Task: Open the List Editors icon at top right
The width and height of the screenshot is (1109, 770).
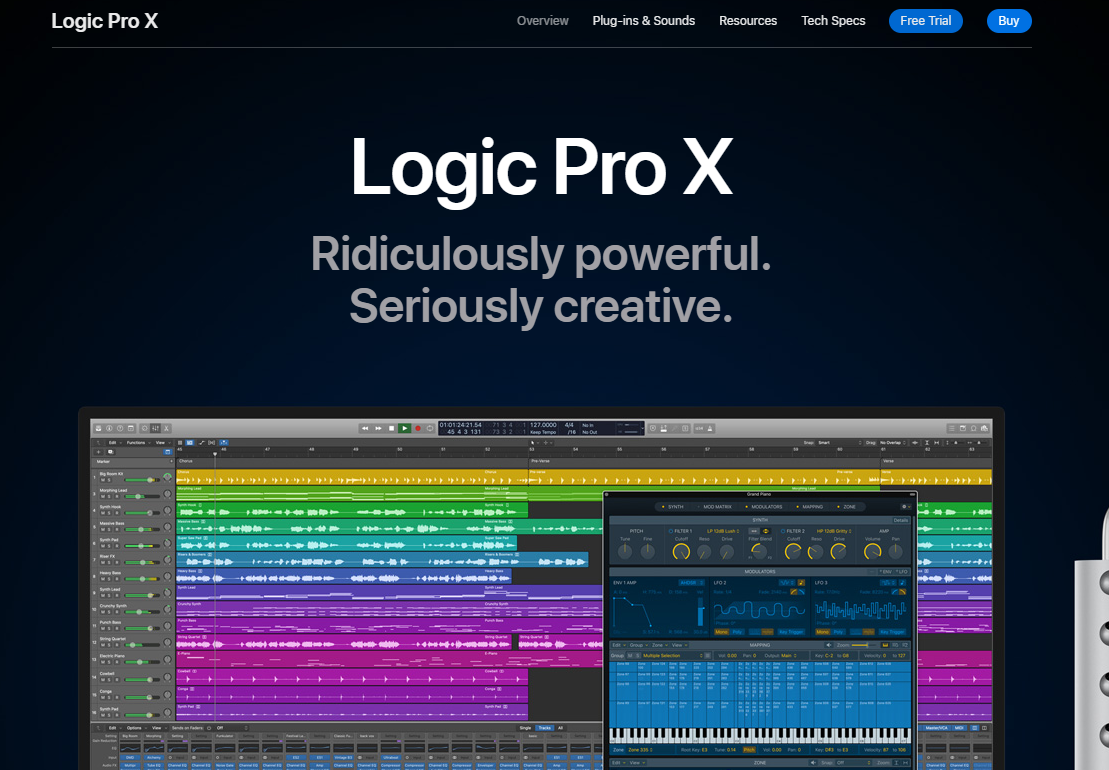Action: [x=951, y=428]
